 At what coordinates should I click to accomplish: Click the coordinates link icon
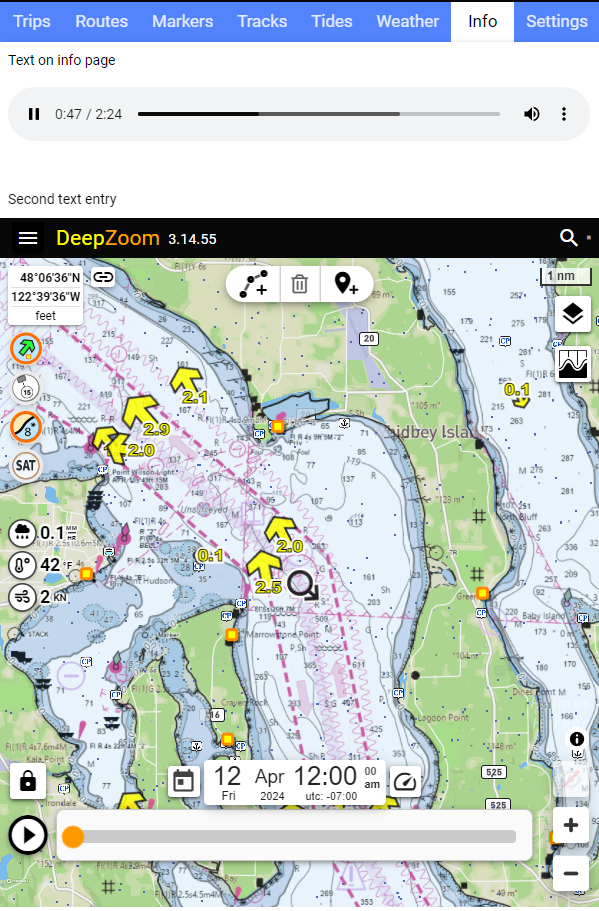point(103,277)
